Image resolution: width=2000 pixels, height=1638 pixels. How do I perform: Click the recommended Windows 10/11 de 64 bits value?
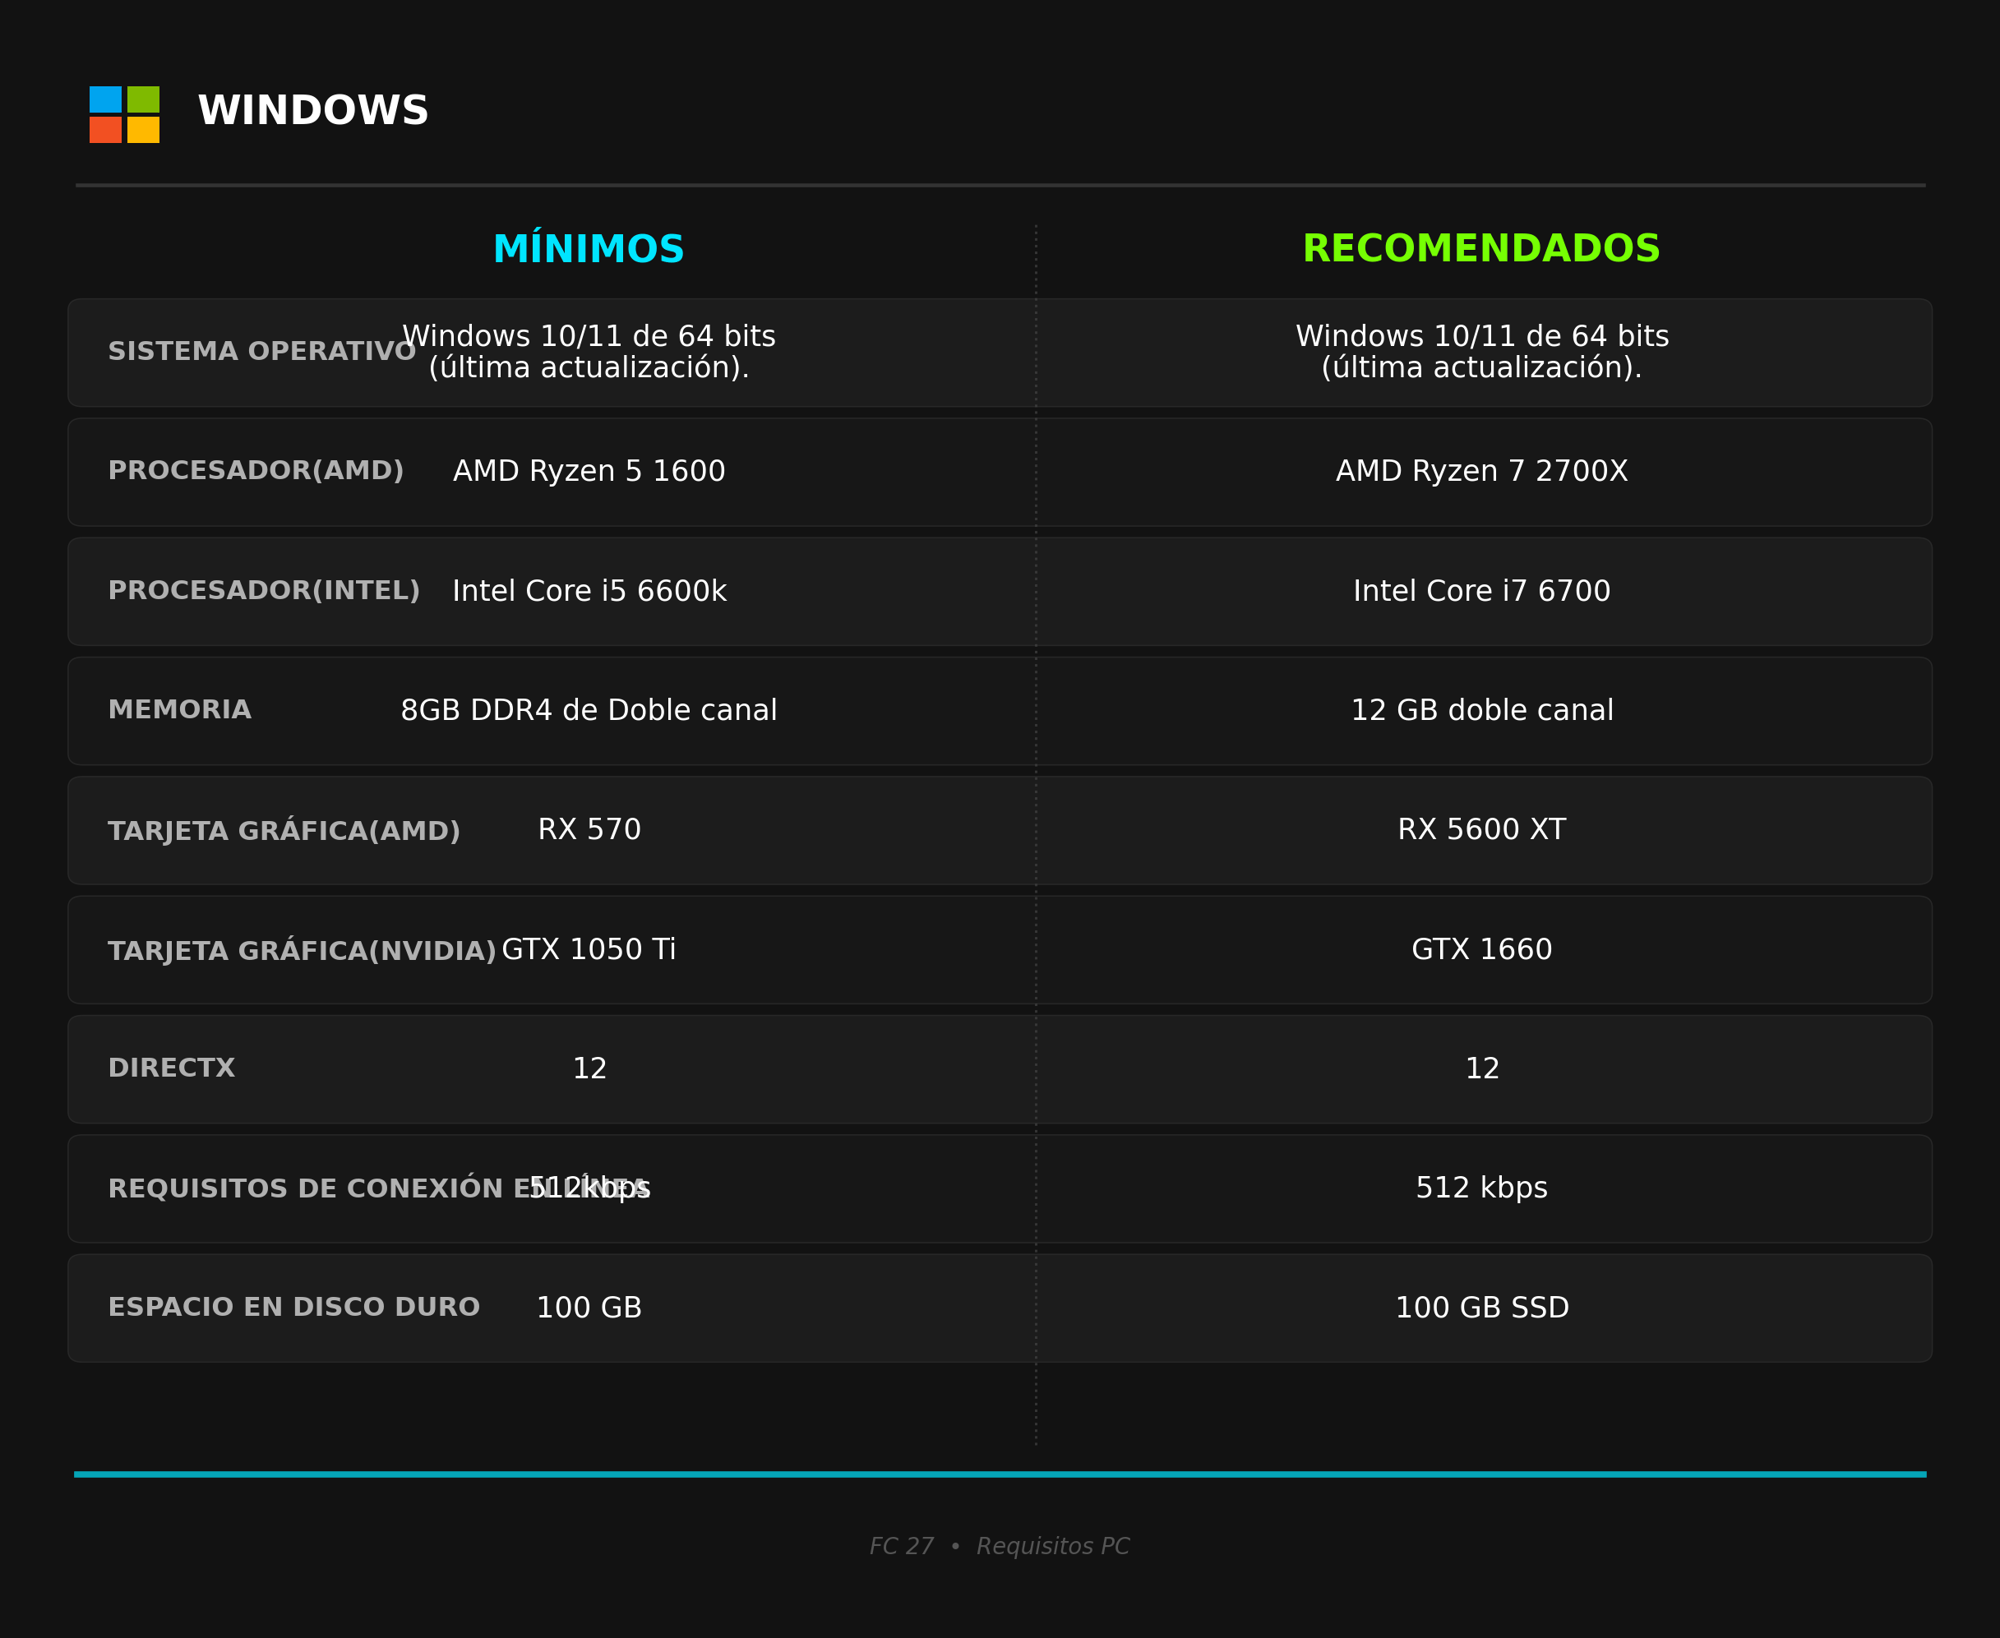(1482, 352)
